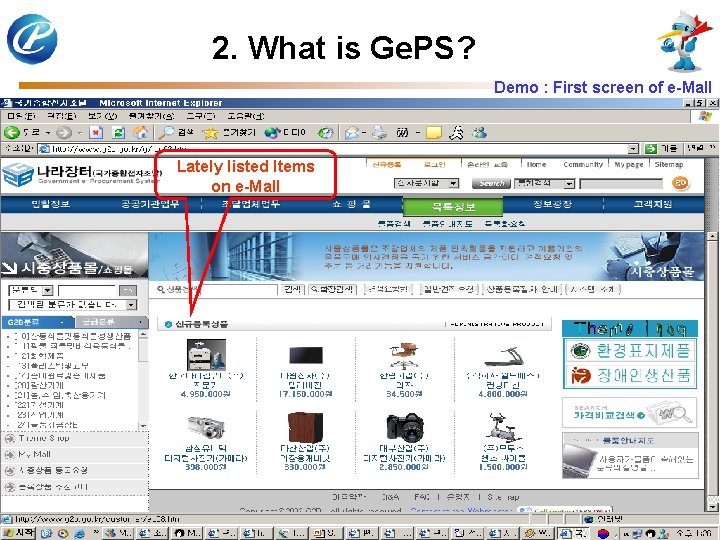Viewport: 720px width, 540px height.
Task: Open the address bar dropdown arrow
Action: coord(634,148)
